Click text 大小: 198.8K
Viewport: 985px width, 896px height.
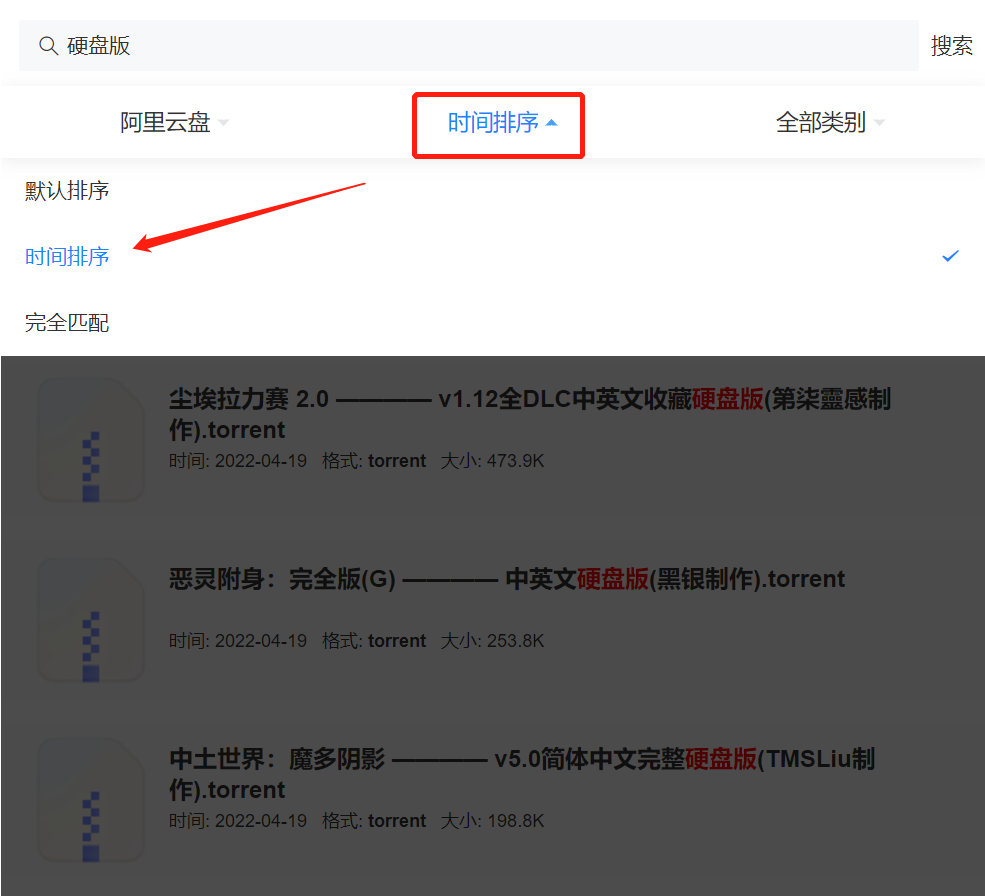492,821
